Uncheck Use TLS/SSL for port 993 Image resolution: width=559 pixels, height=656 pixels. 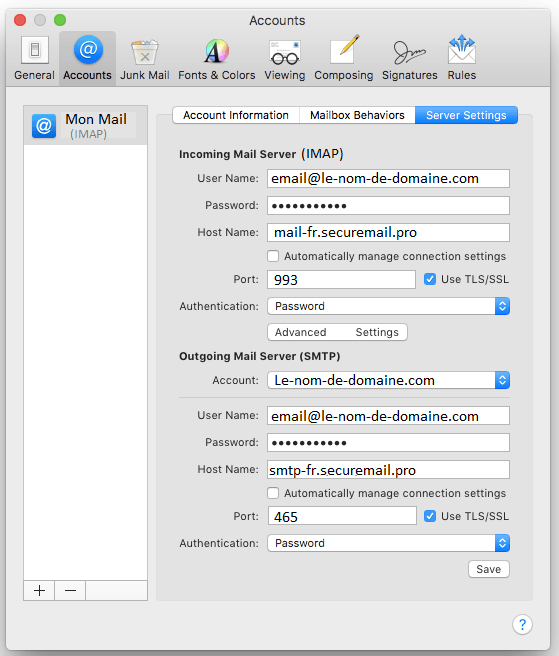point(430,279)
